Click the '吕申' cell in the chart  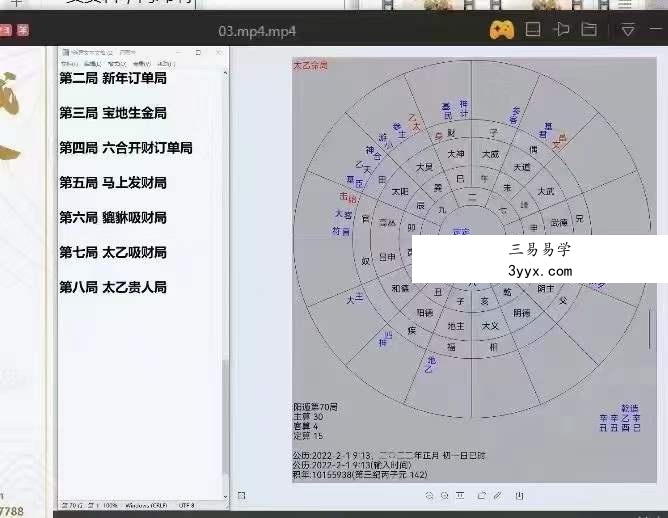[x=387, y=257]
